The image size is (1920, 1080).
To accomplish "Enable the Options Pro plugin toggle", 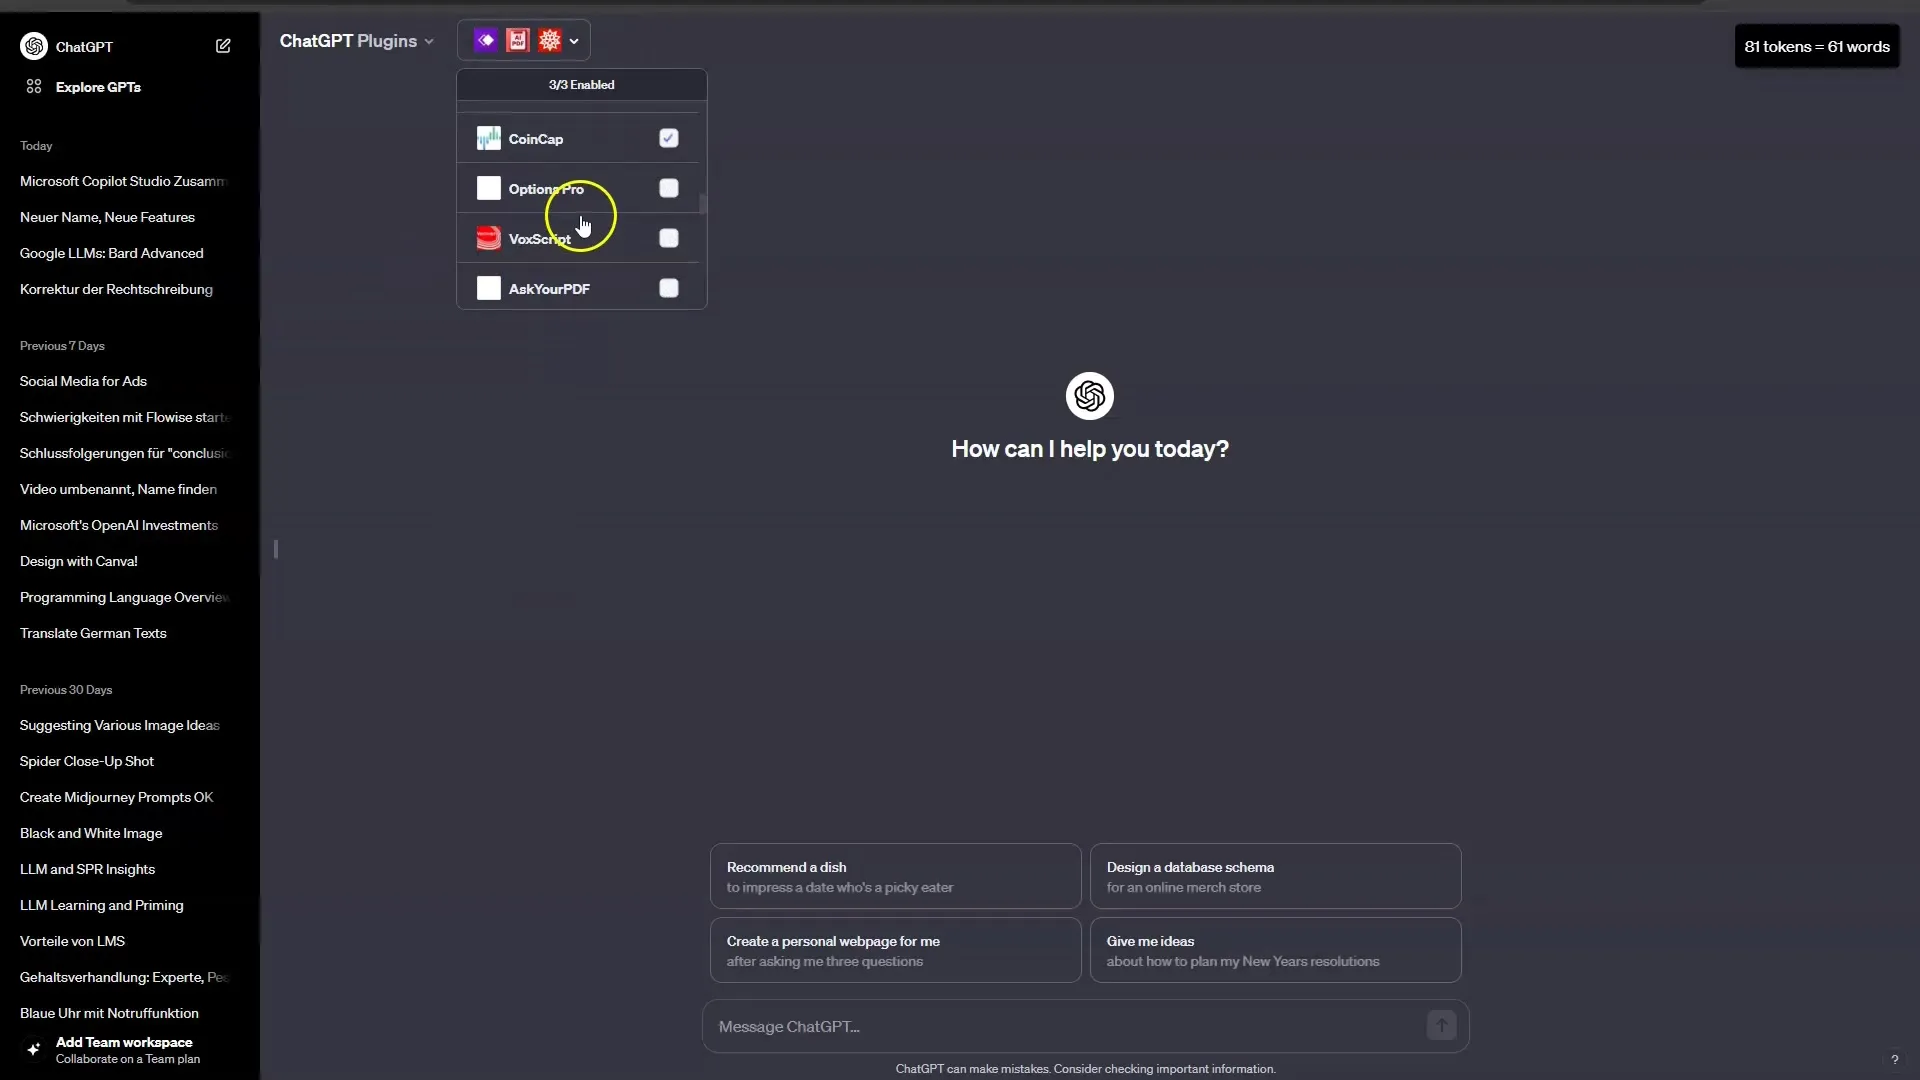I will click(669, 189).
